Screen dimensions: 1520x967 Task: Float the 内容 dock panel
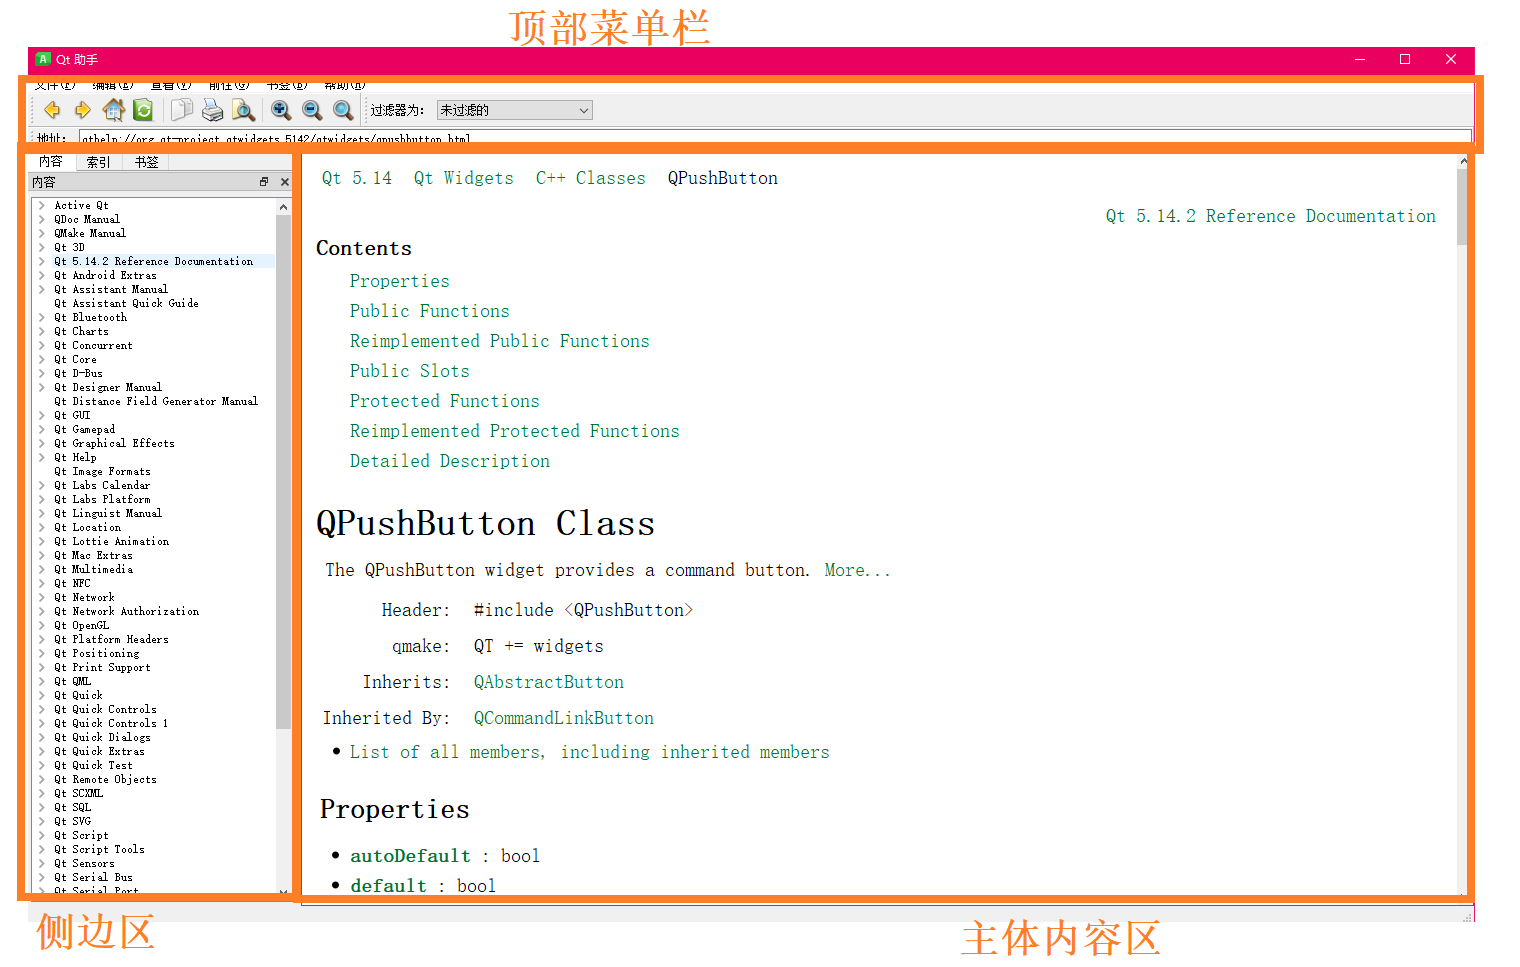click(264, 182)
